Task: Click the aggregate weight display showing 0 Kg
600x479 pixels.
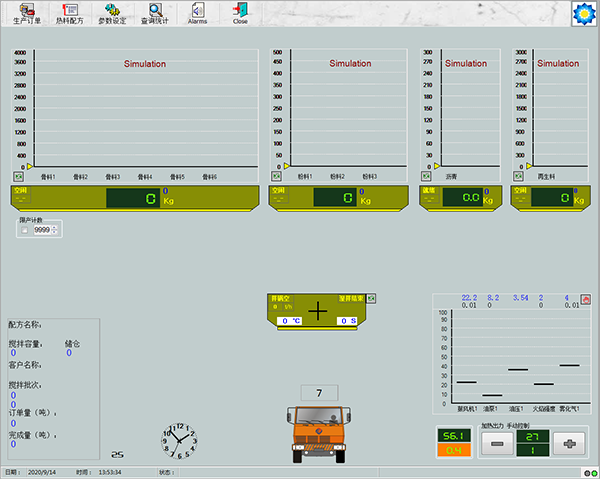Action: pos(134,198)
